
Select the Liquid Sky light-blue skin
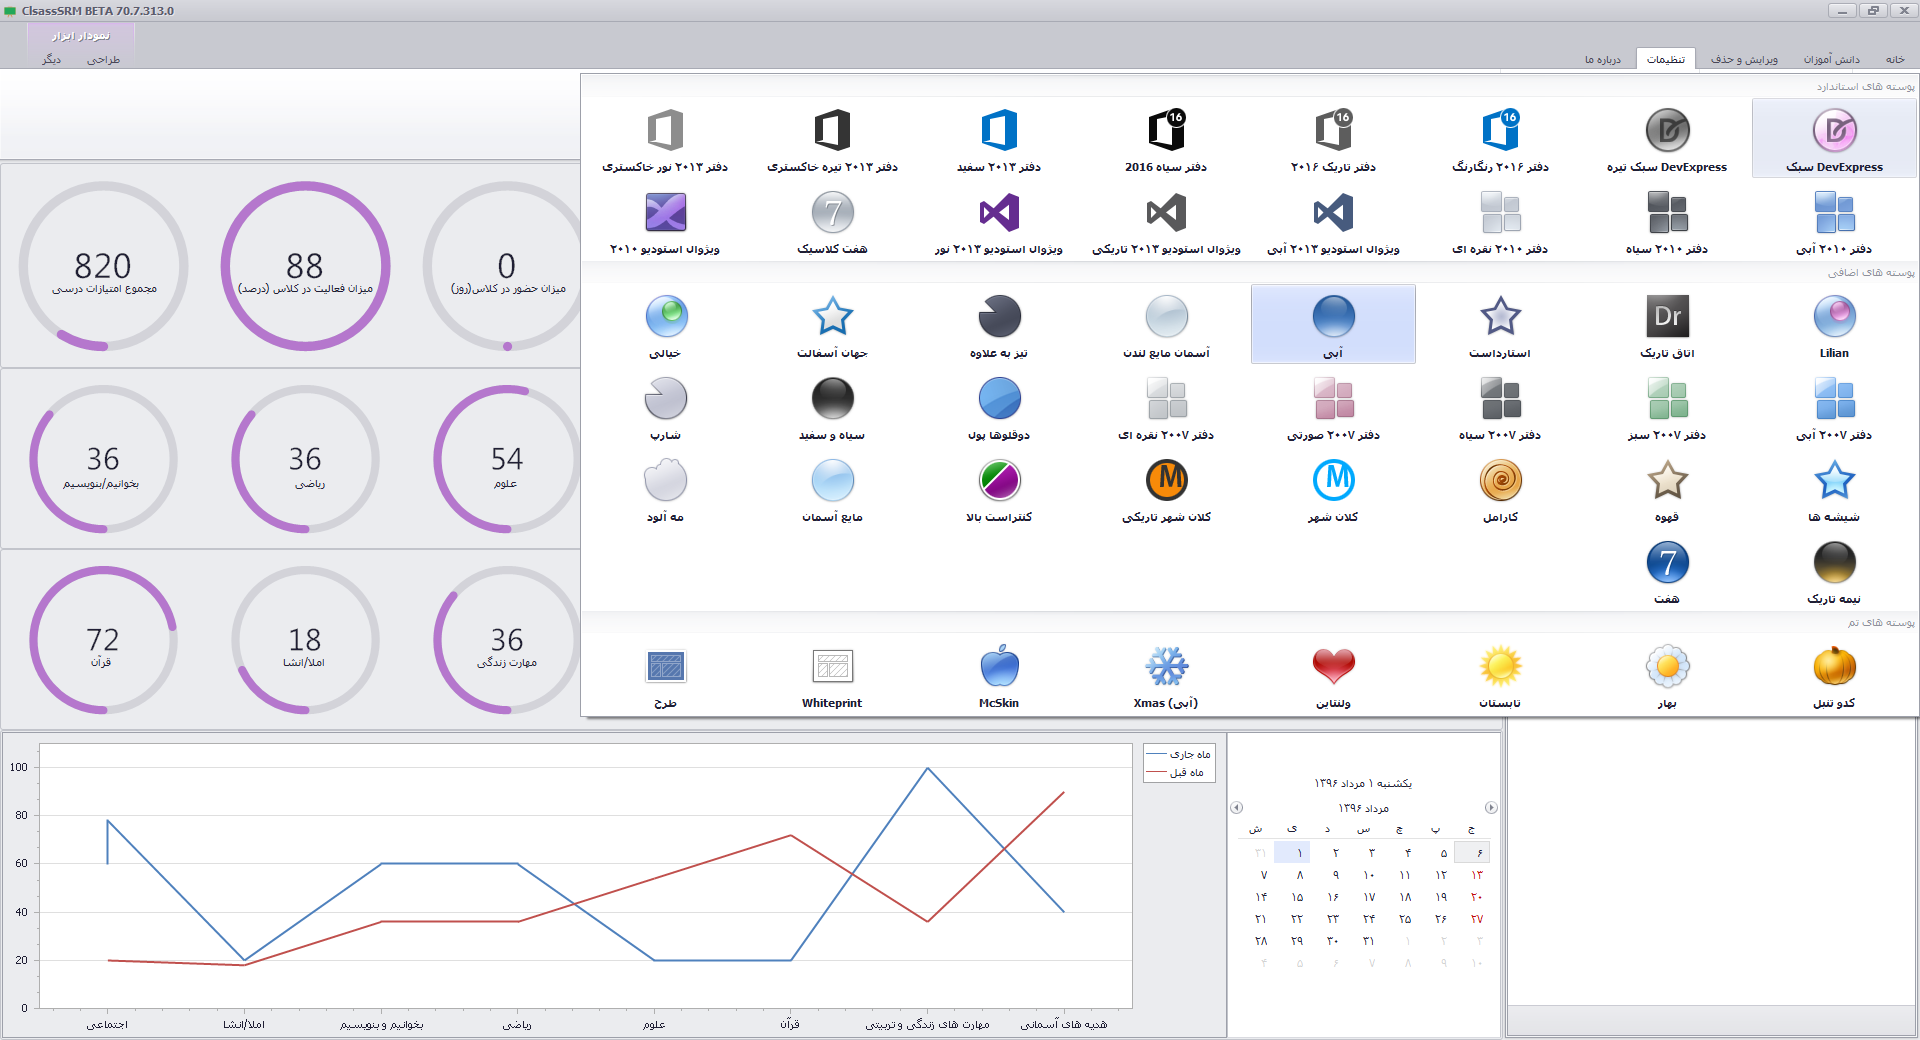pyautogui.click(x=832, y=489)
